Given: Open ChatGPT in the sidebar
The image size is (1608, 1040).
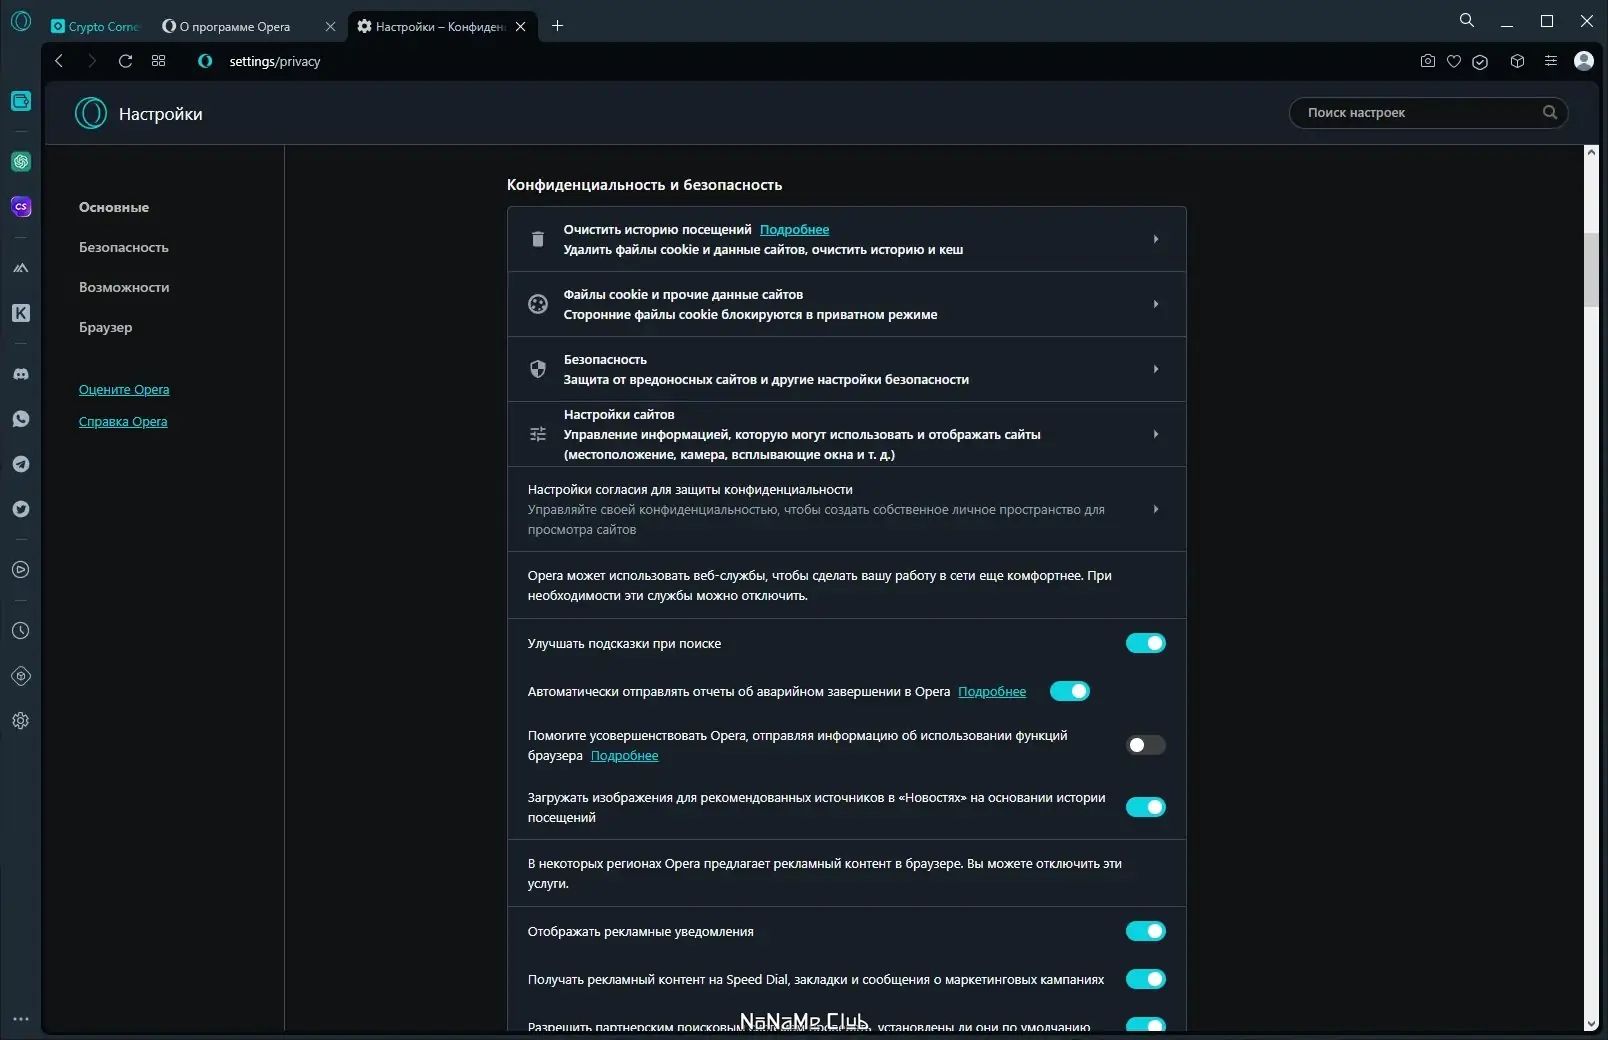Looking at the screenshot, I should pyautogui.click(x=21, y=162).
